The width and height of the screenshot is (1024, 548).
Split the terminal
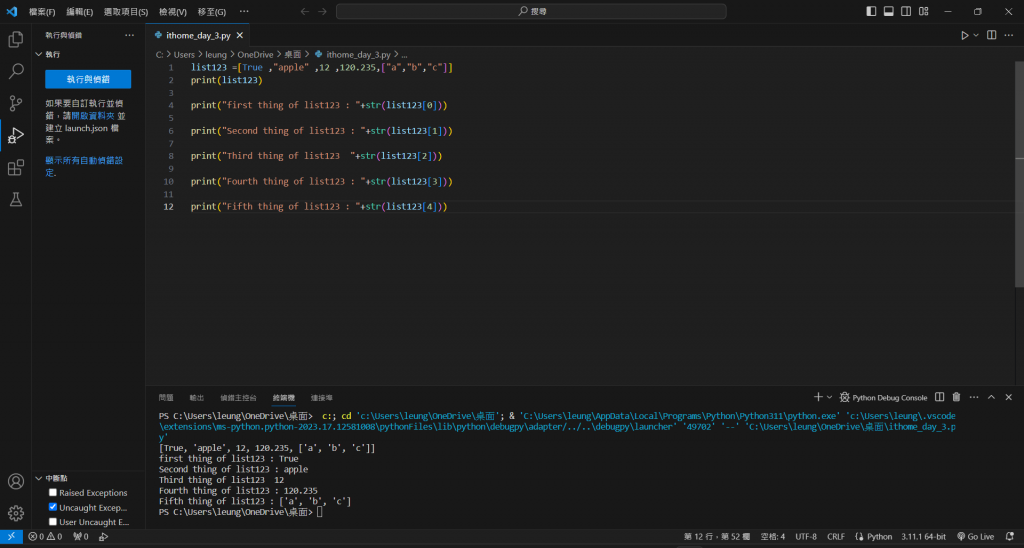click(939, 396)
